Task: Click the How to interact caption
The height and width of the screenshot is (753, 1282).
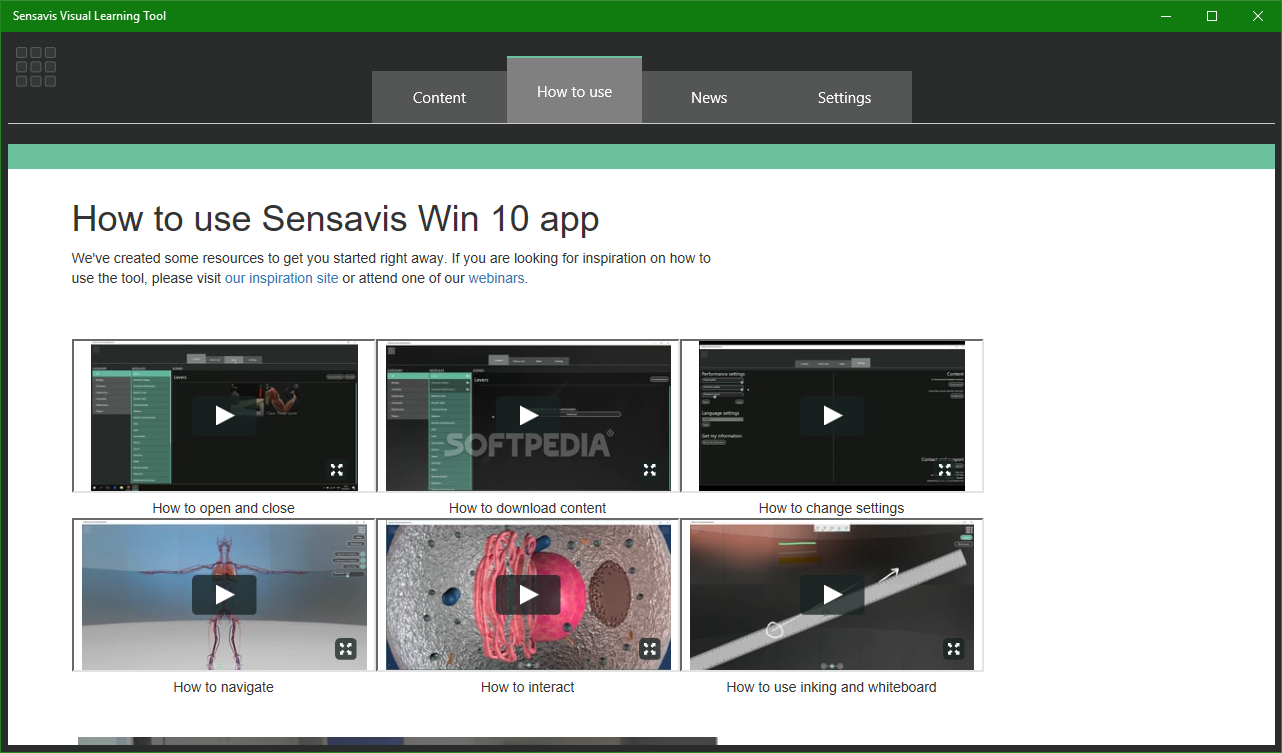Action: pos(528,687)
